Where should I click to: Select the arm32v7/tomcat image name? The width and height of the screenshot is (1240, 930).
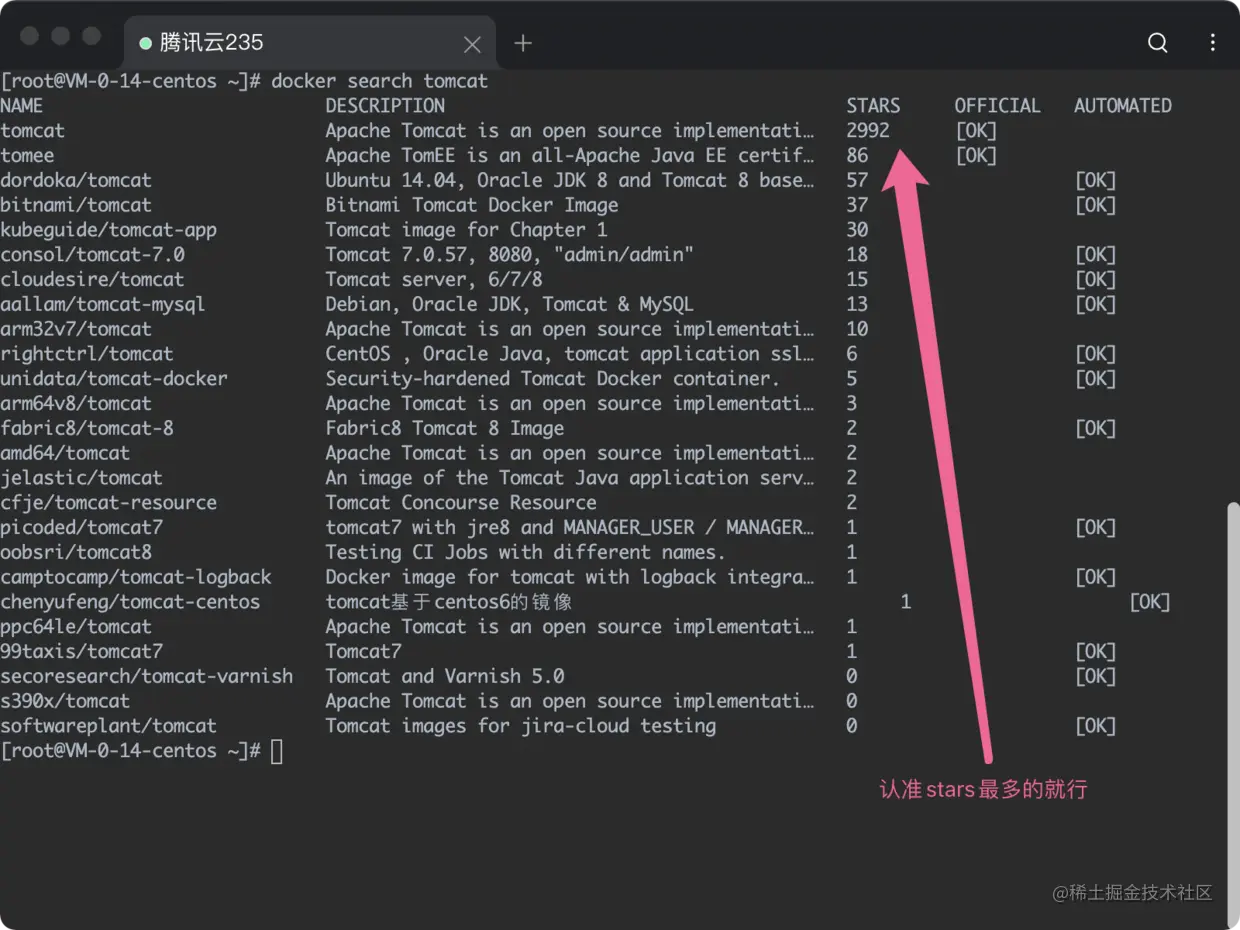coord(76,329)
